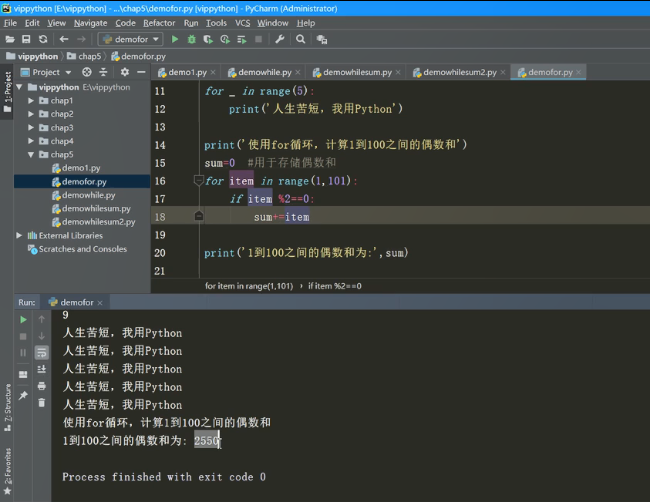Open the VCS menu
The width and height of the screenshot is (650, 502).
pyautogui.click(x=243, y=23)
